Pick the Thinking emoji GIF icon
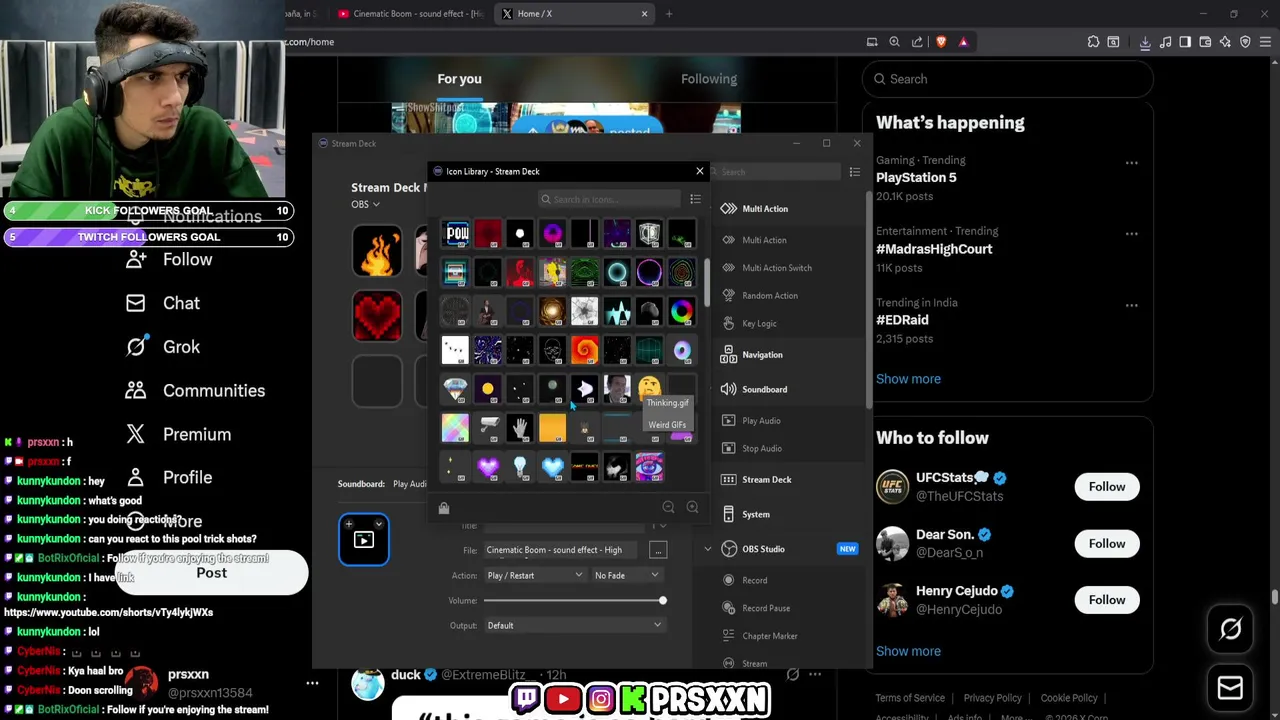The height and width of the screenshot is (720, 1280). [x=649, y=387]
